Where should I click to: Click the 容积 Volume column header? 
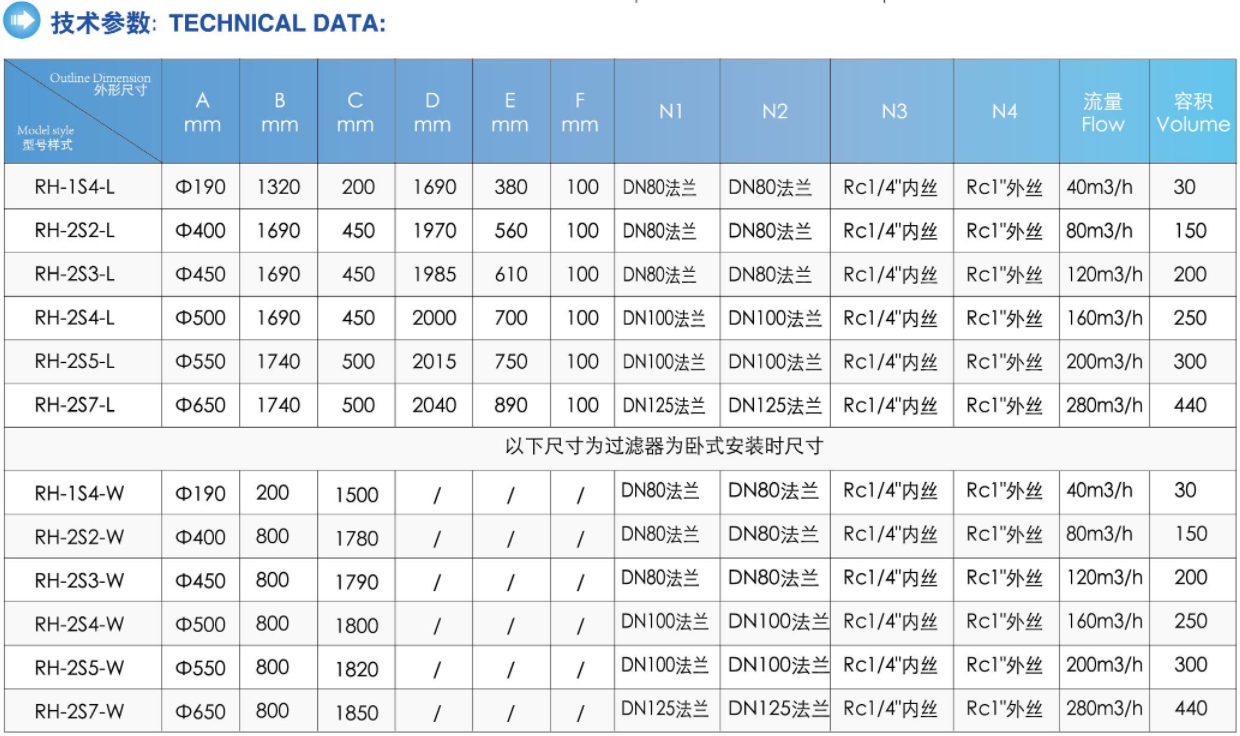(1192, 112)
